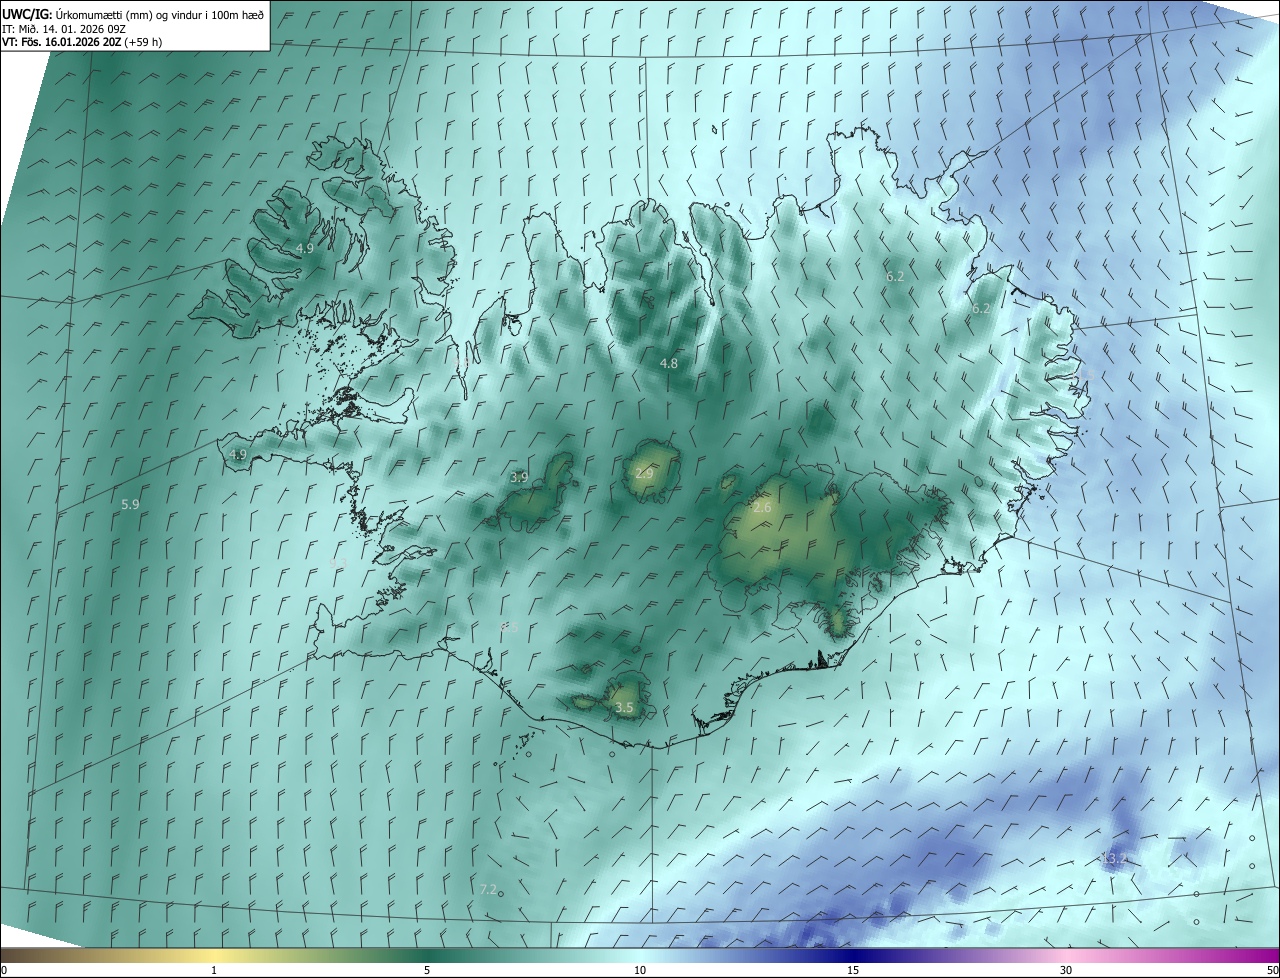This screenshot has width=1280, height=978.
Task: Click the 7.2 value in the southern sea
Action: (488, 889)
